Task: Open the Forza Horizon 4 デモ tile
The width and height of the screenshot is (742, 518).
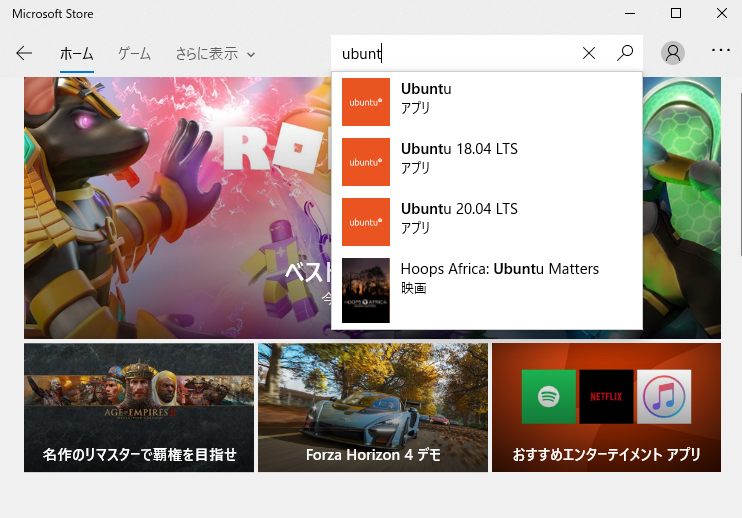Action: coord(373,407)
